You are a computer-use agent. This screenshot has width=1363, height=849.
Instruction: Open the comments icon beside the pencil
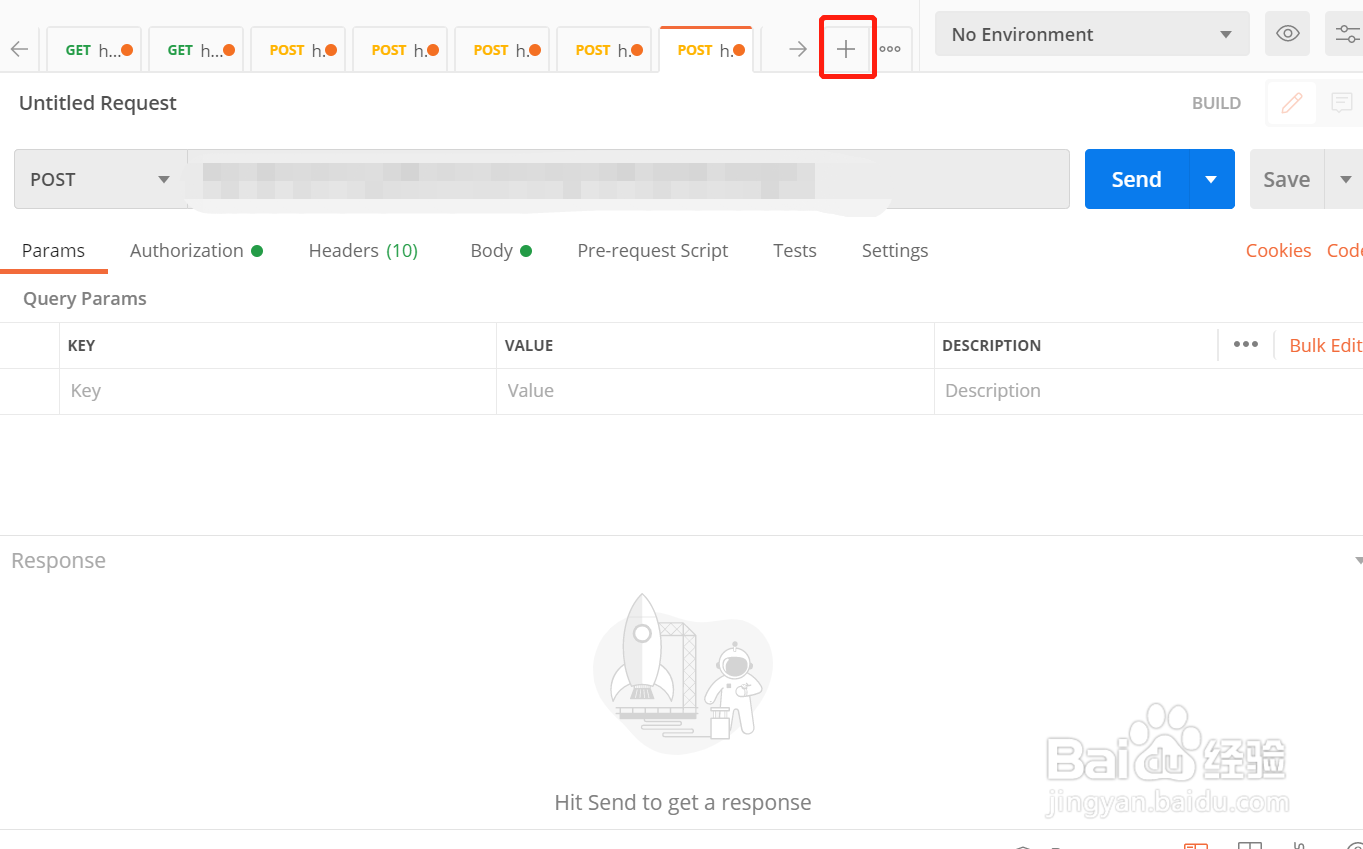[1341, 103]
